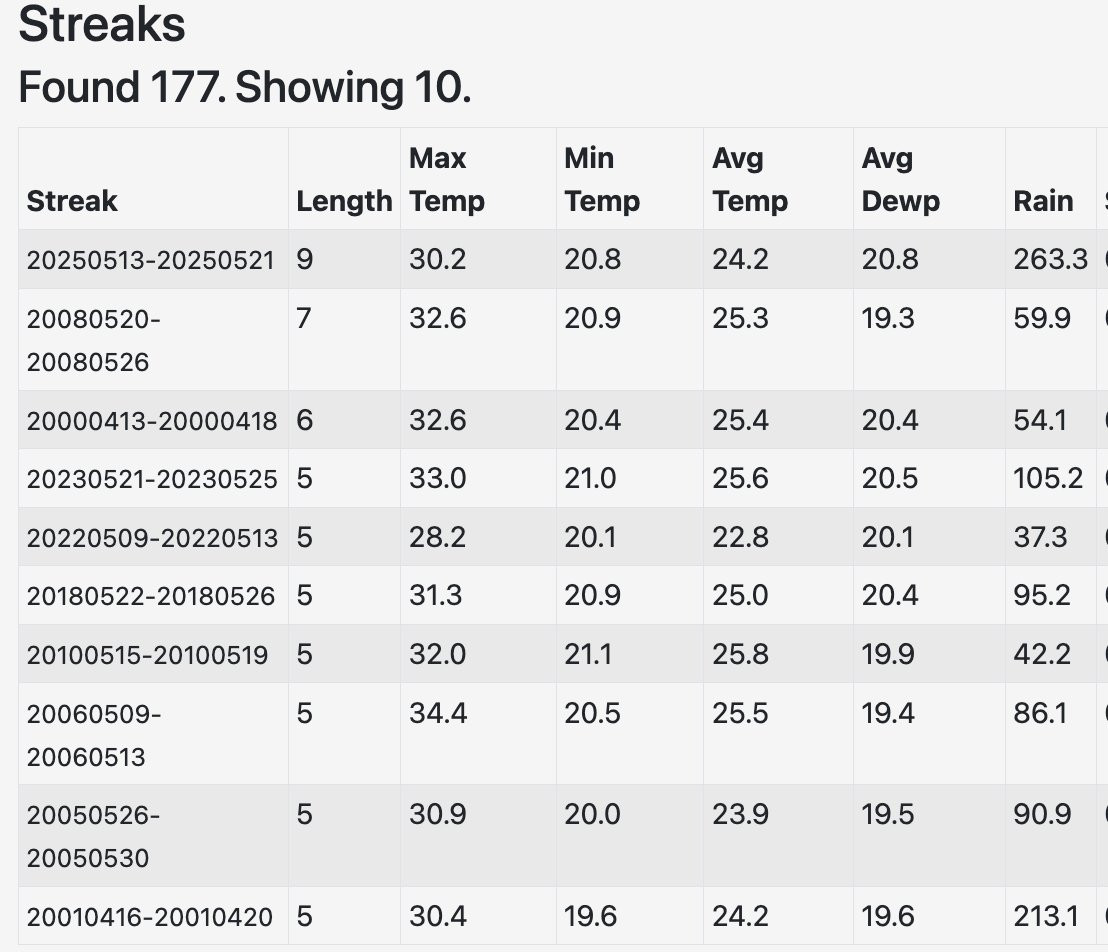Click the 34.4 max temp cell

click(x=437, y=714)
